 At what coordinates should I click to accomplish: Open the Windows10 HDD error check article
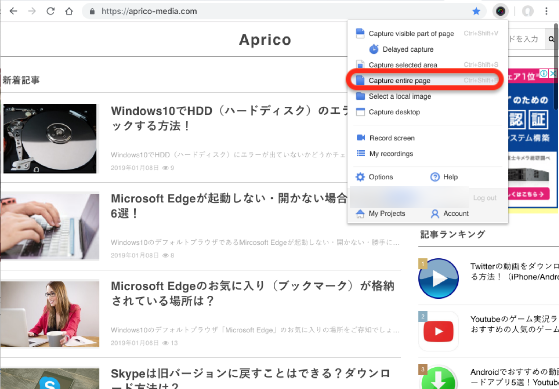[x=230, y=119]
